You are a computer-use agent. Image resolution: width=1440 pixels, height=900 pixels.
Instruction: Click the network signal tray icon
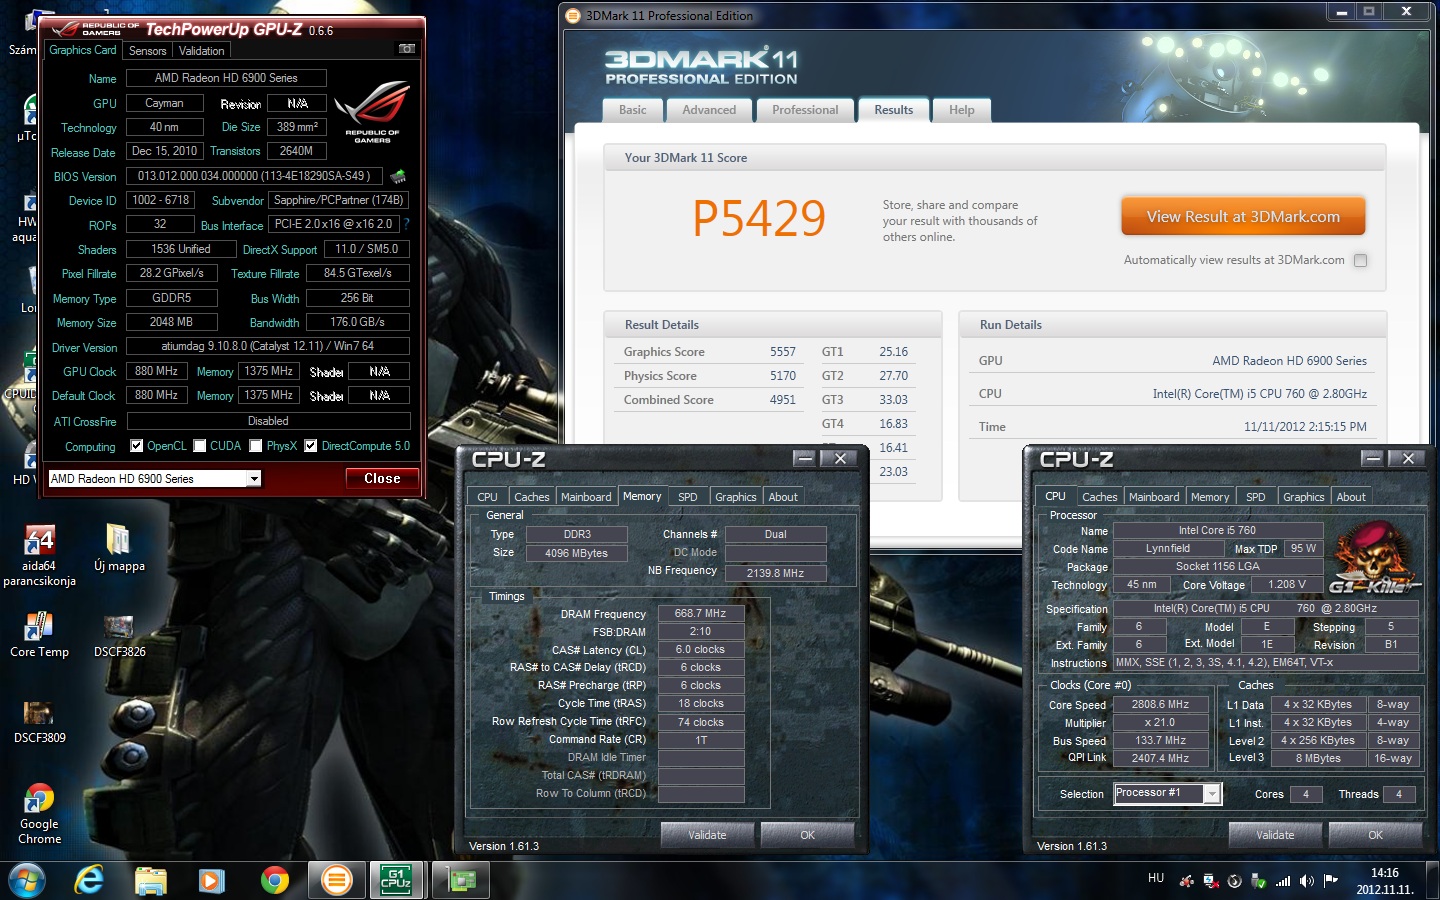[x=1283, y=881]
